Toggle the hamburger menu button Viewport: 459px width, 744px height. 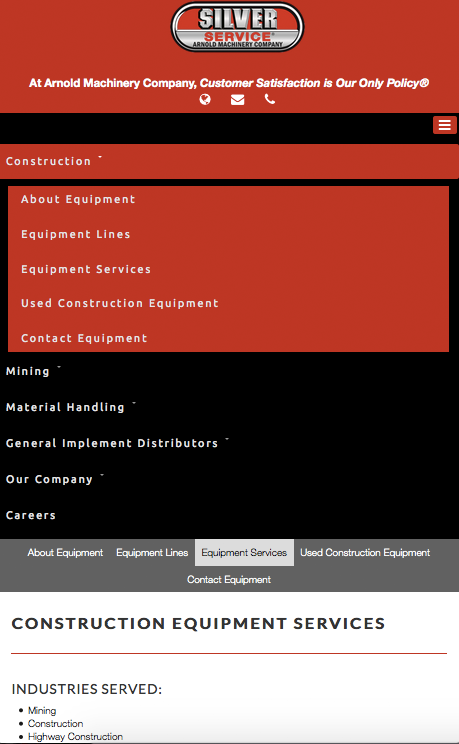tap(444, 125)
